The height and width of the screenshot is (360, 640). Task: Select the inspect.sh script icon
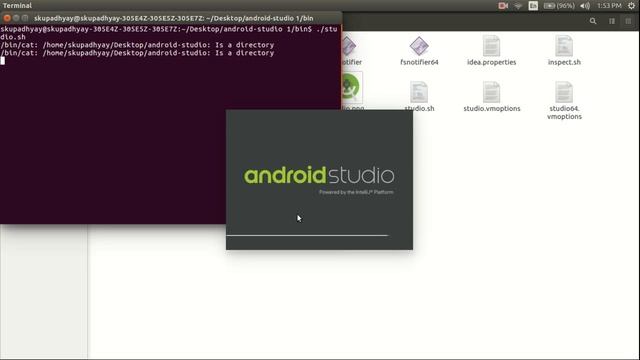pos(564,46)
